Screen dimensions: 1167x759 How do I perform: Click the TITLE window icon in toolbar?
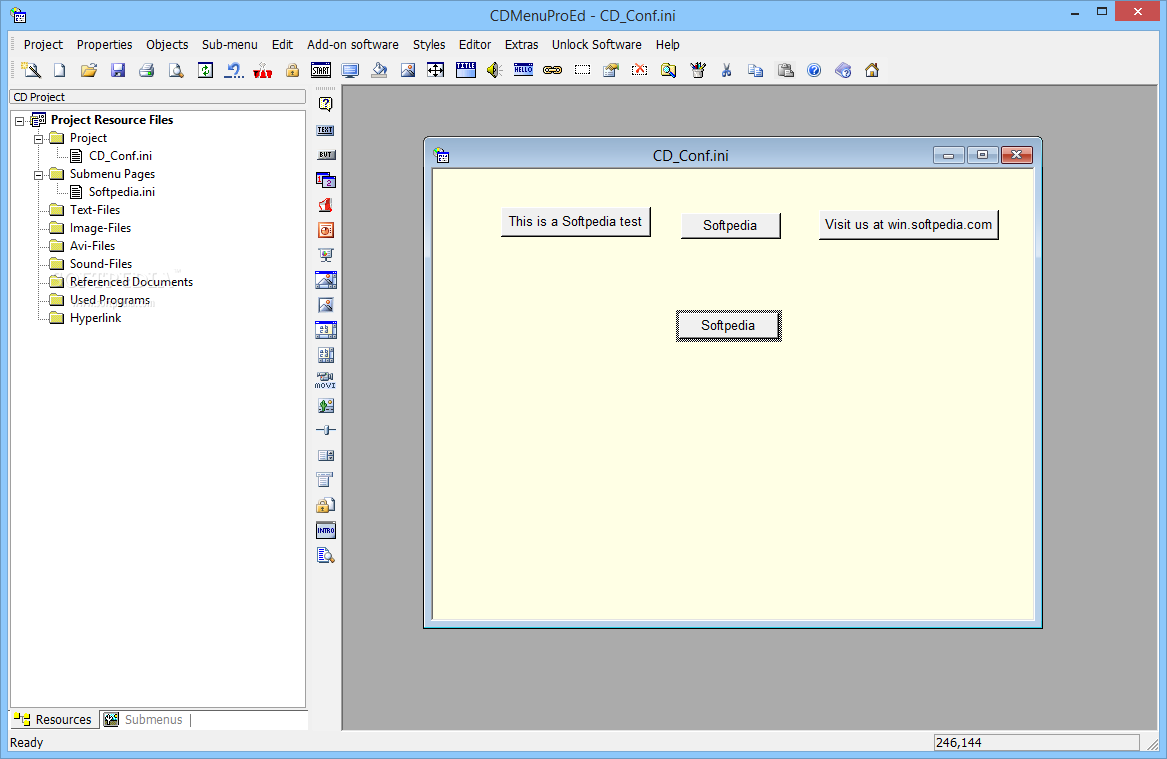pyautogui.click(x=466, y=70)
